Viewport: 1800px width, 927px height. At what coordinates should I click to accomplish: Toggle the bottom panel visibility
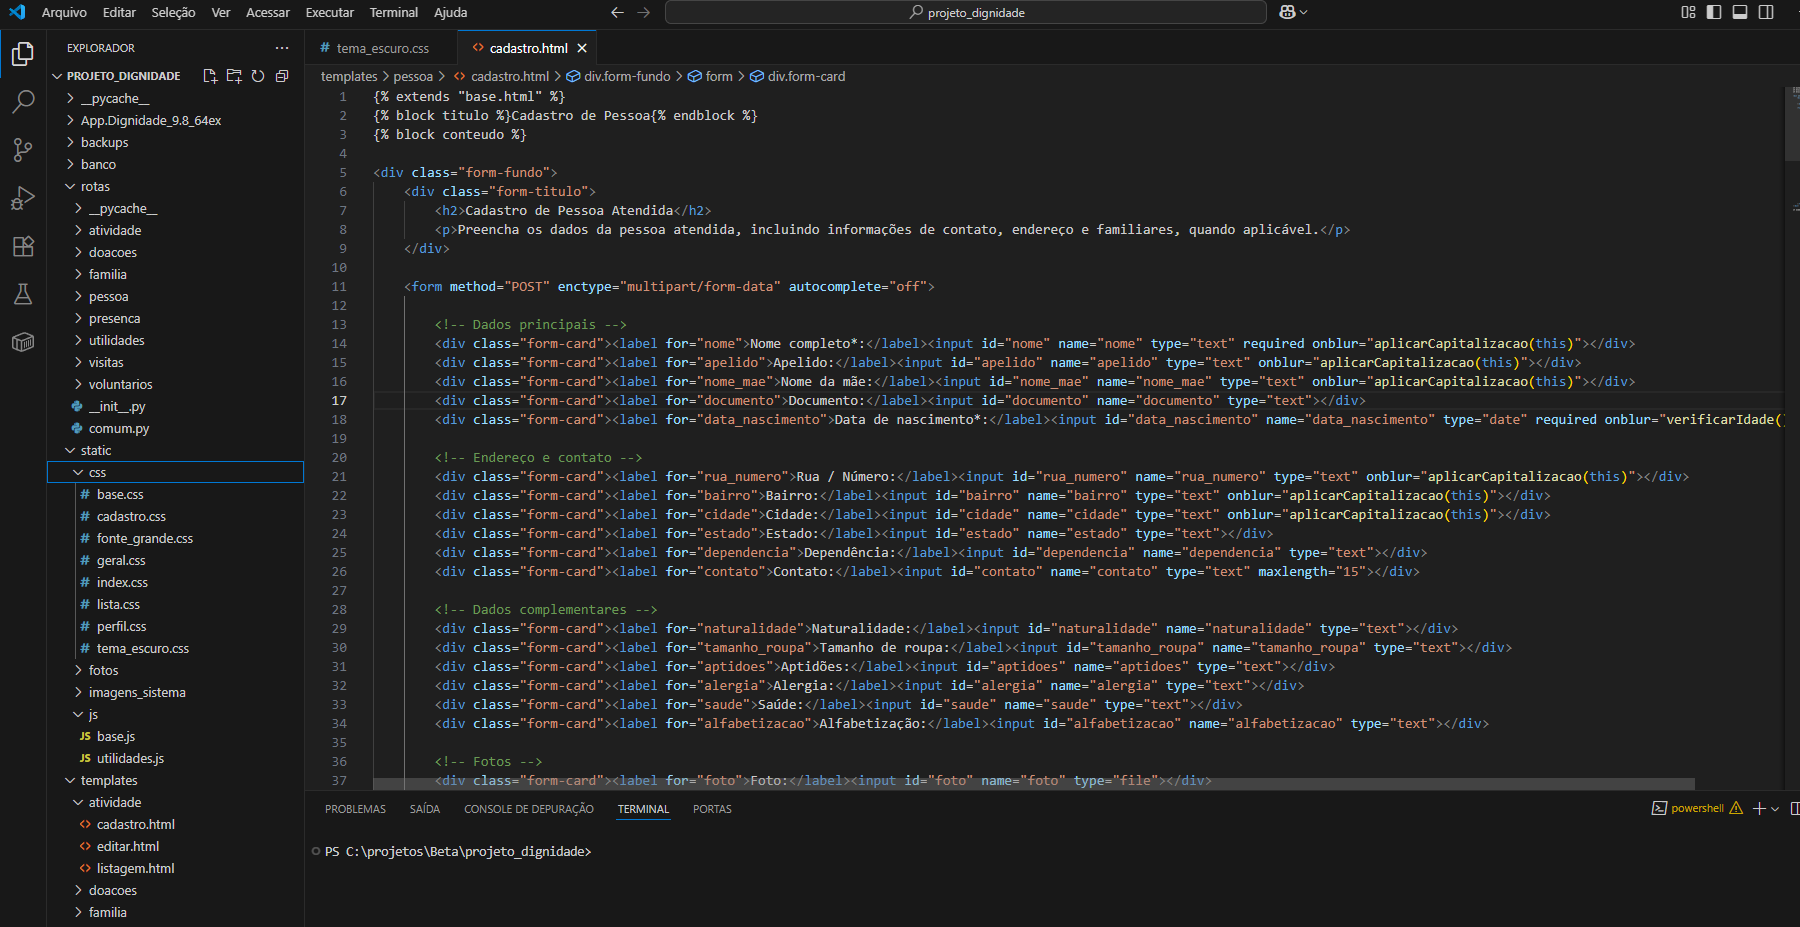coord(1740,12)
